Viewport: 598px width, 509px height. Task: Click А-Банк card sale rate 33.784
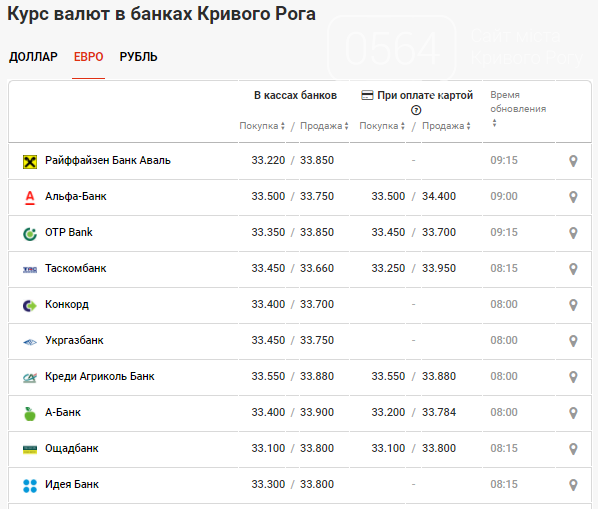point(439,412)
